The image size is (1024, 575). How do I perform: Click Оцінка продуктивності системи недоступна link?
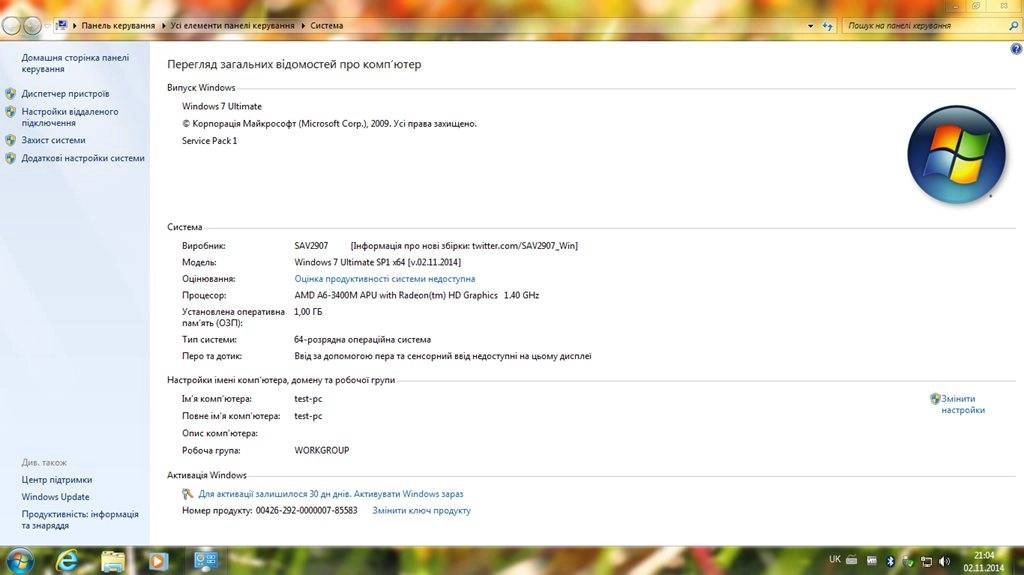[x=385, y=278]
